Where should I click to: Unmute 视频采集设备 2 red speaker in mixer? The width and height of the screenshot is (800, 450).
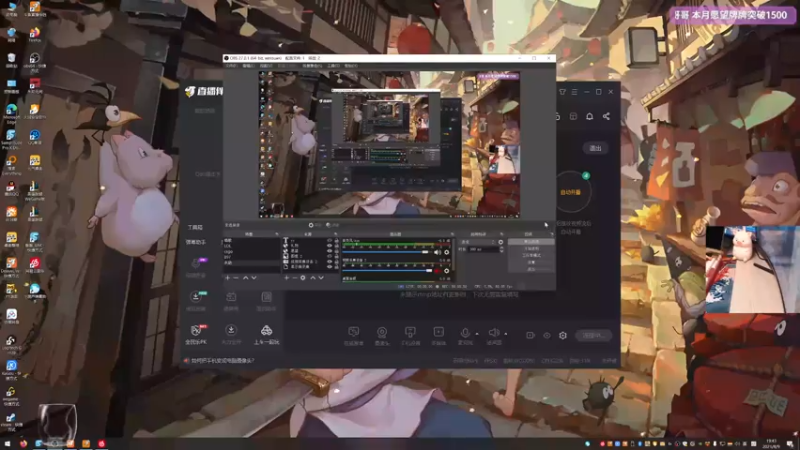437,271
